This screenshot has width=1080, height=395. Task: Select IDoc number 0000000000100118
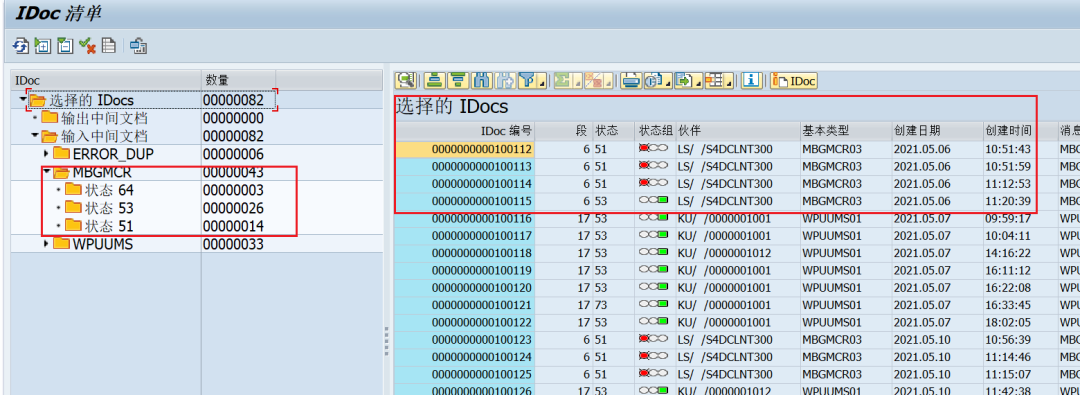(465, 253)
